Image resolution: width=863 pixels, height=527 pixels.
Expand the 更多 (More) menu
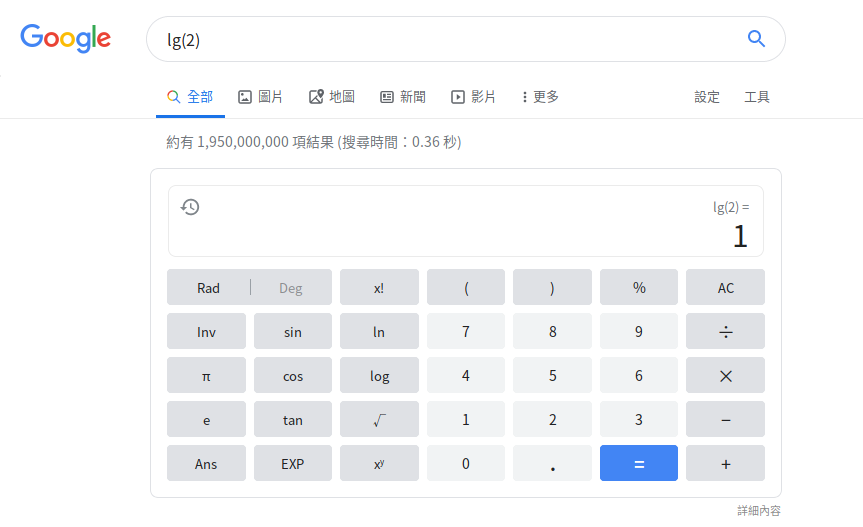coord(540,97)
